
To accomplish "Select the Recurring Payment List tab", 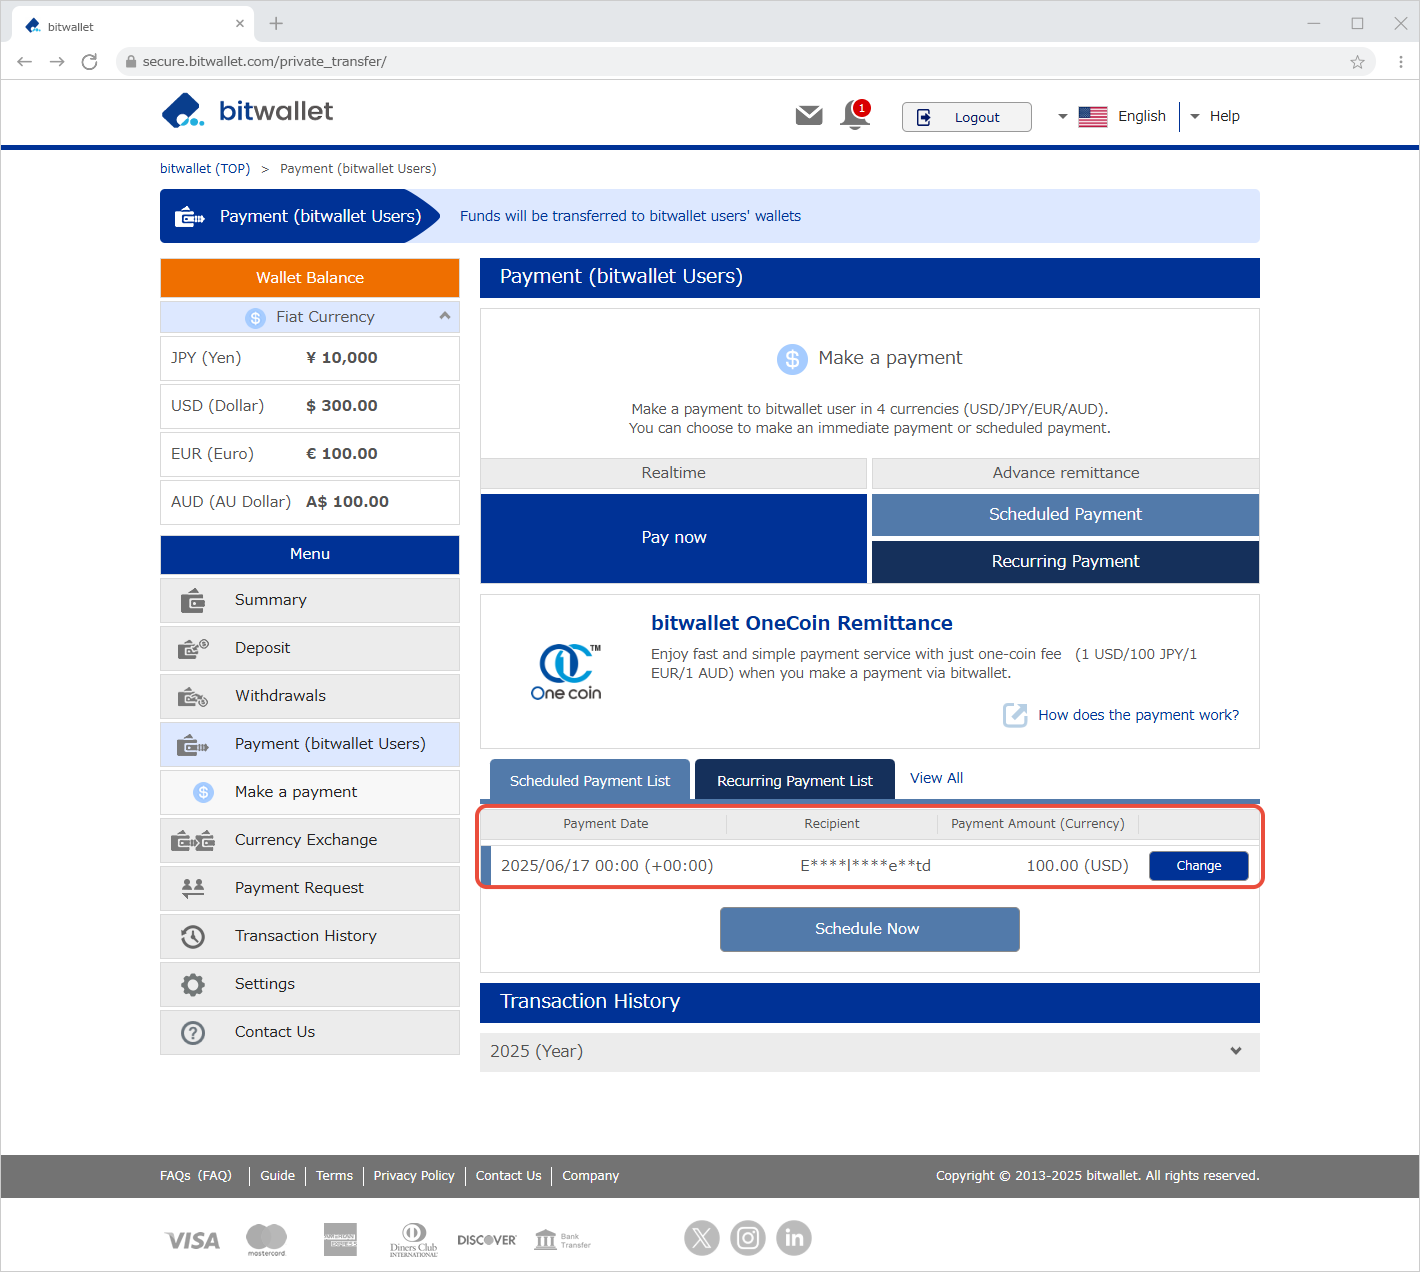I will pyautogui.click(x=795, y=780).
